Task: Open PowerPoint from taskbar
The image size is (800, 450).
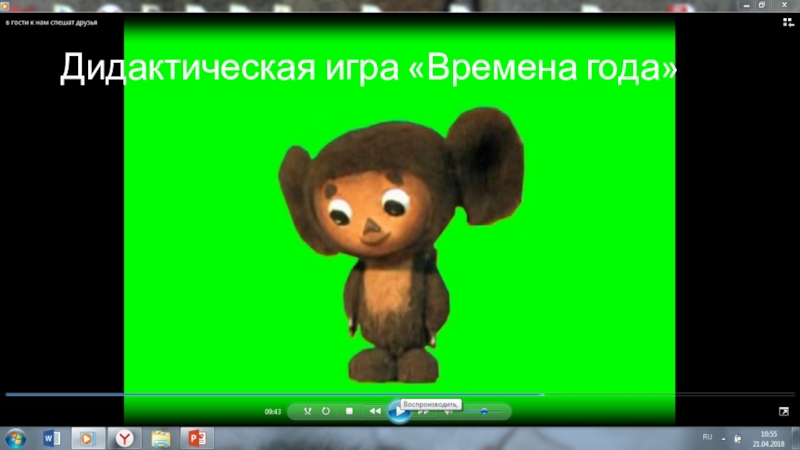Action: tap(197, 438)
